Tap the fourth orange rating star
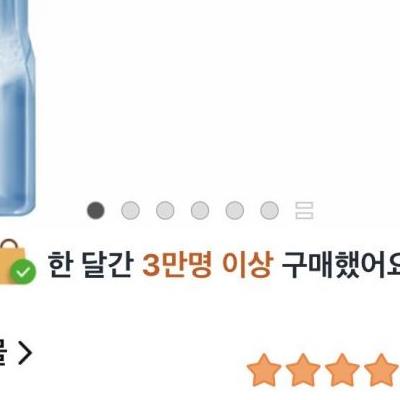400x400 pixels. pos(381,370)
